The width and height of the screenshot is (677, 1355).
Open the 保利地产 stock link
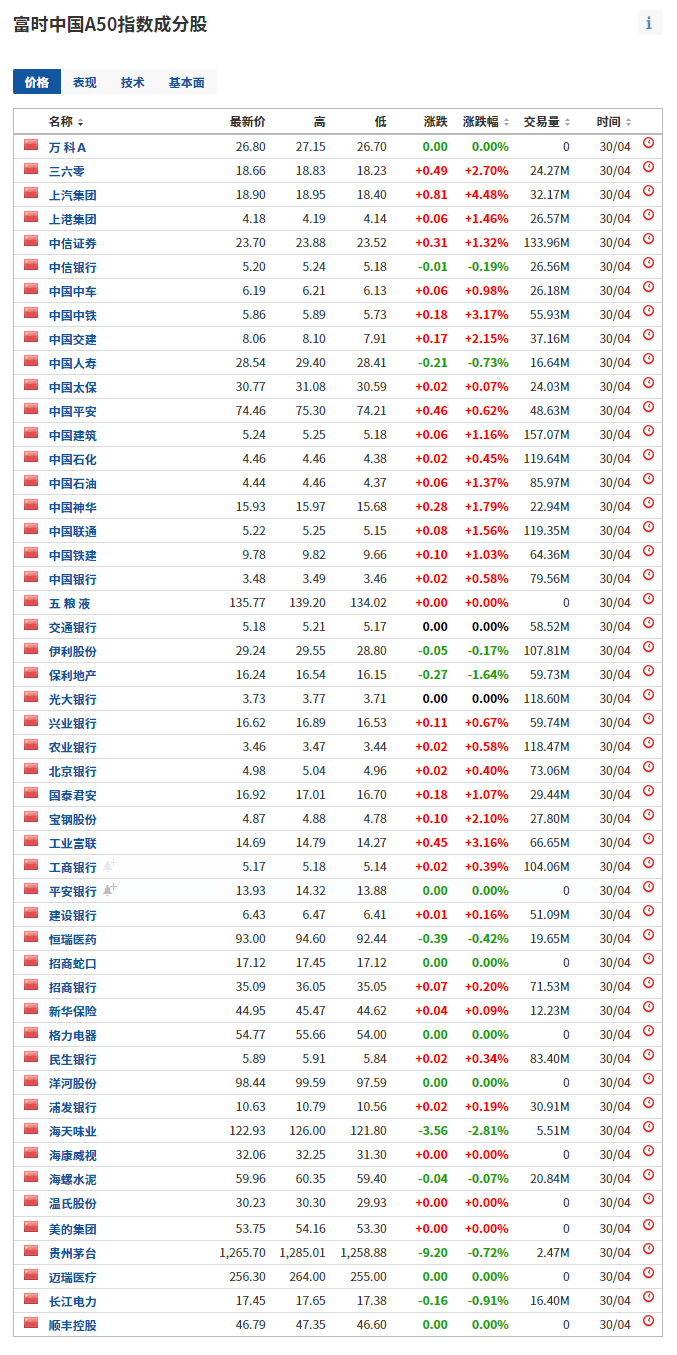click(x=73, y=675)
